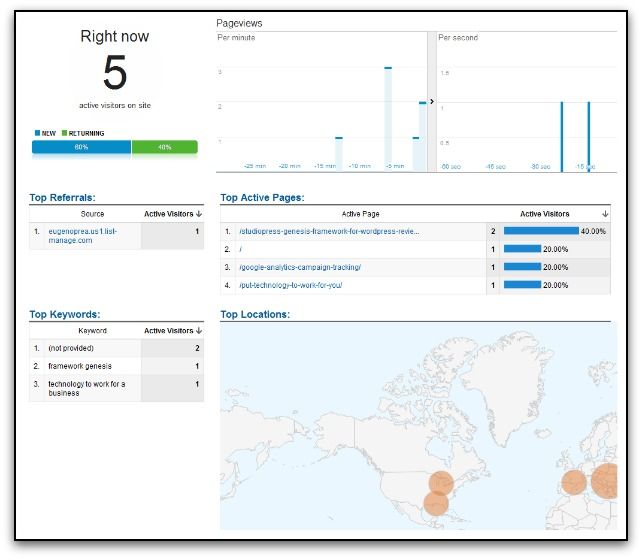Click the "Right now" heading
The height and width of the screenshot is (559, 642).
pos(115,36)
